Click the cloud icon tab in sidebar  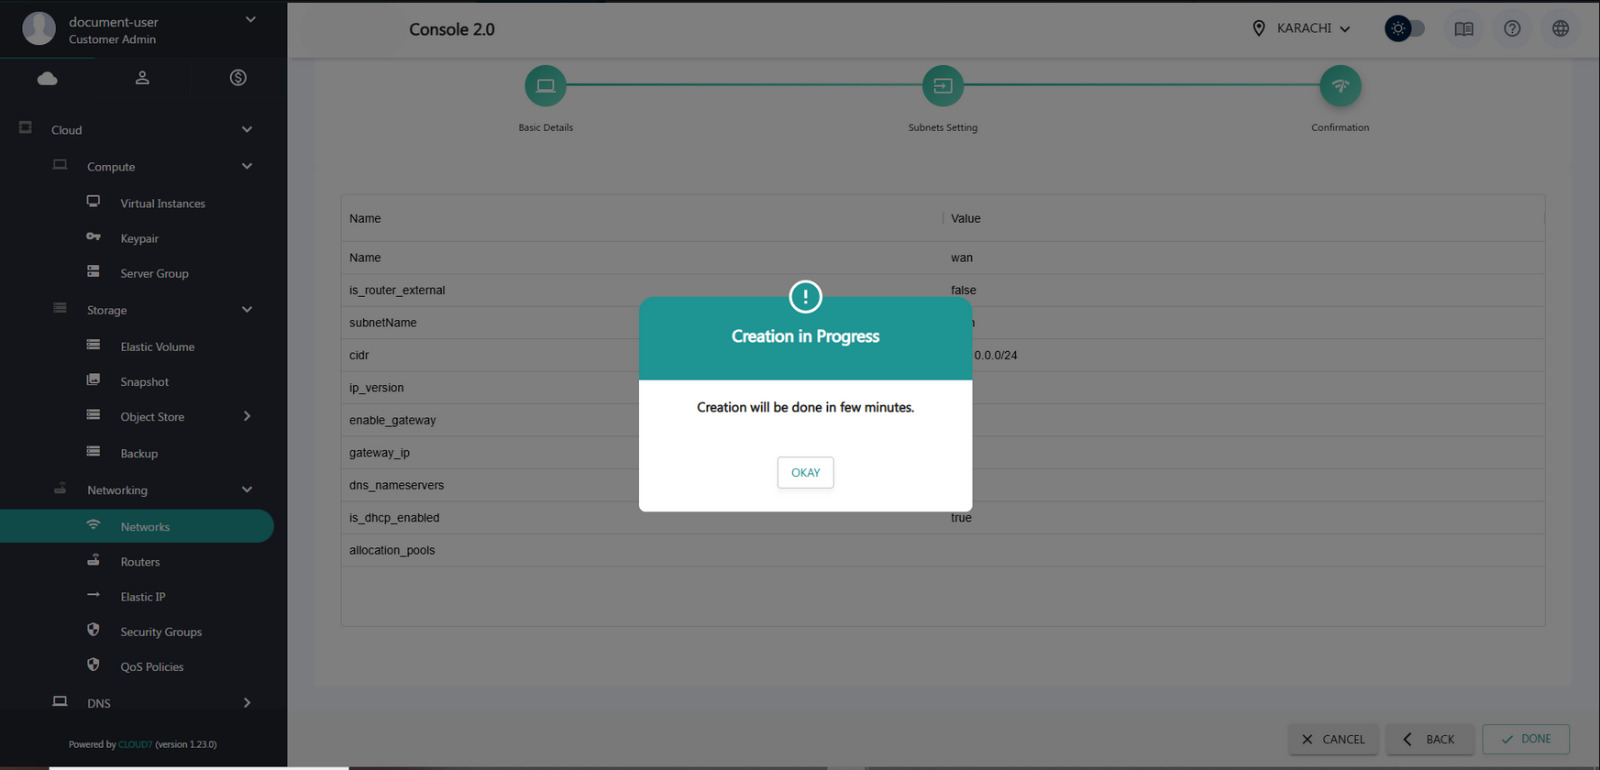pyautogui.click(x=47, y=78)
